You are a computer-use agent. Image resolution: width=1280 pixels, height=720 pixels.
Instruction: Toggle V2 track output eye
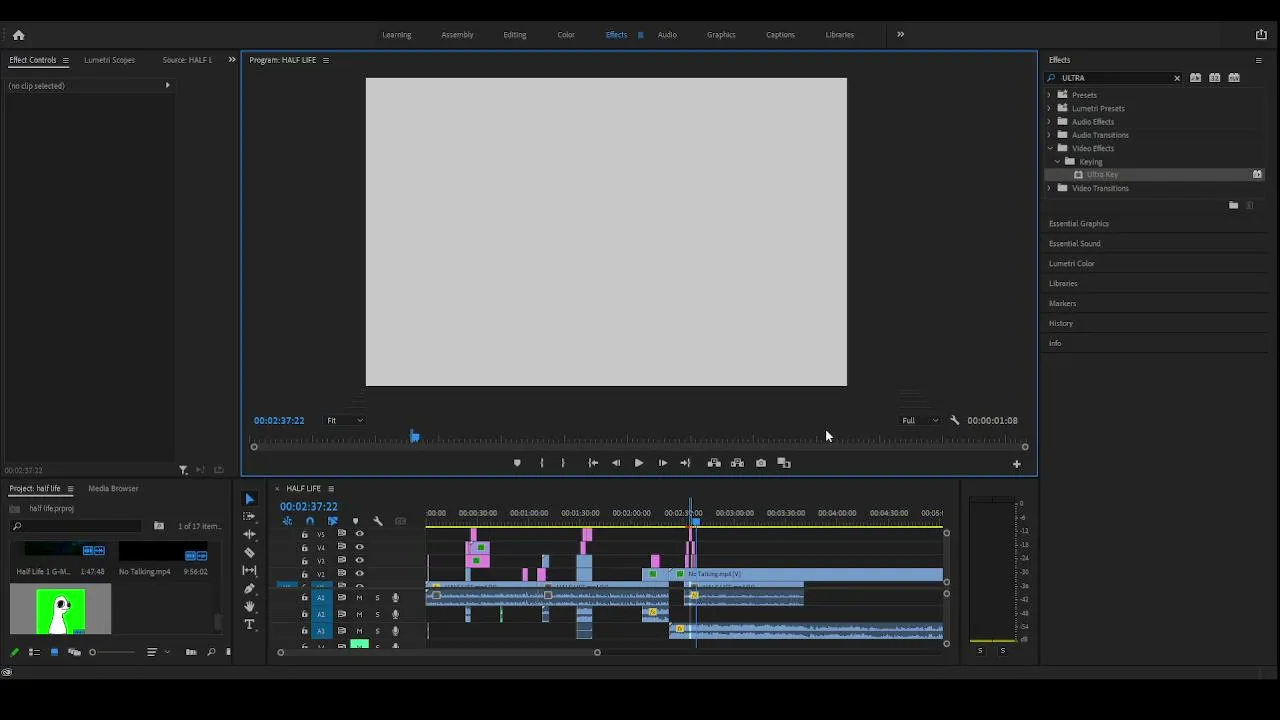coord(360,574)
